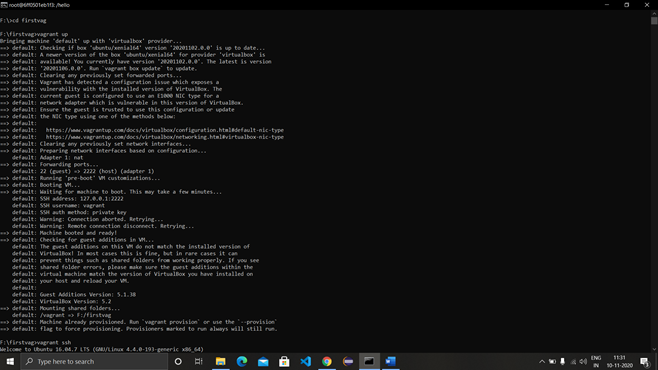Click the 'Mounting shared folders...' line

tap(60, 308)
